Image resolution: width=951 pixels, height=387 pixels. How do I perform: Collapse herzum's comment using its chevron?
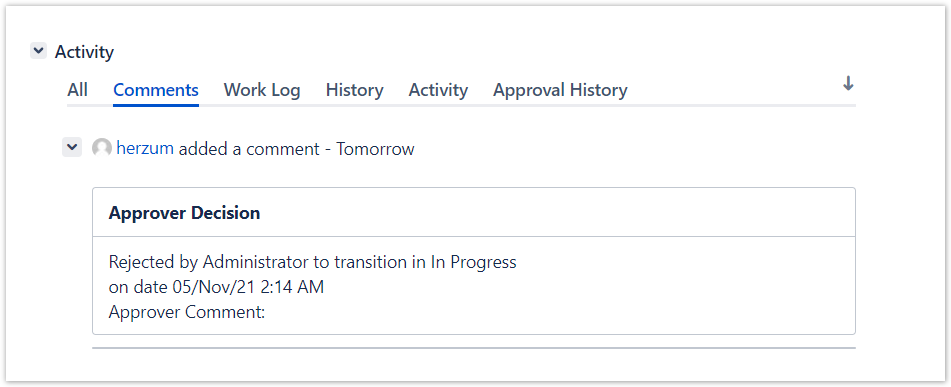(x=72, y=147)
